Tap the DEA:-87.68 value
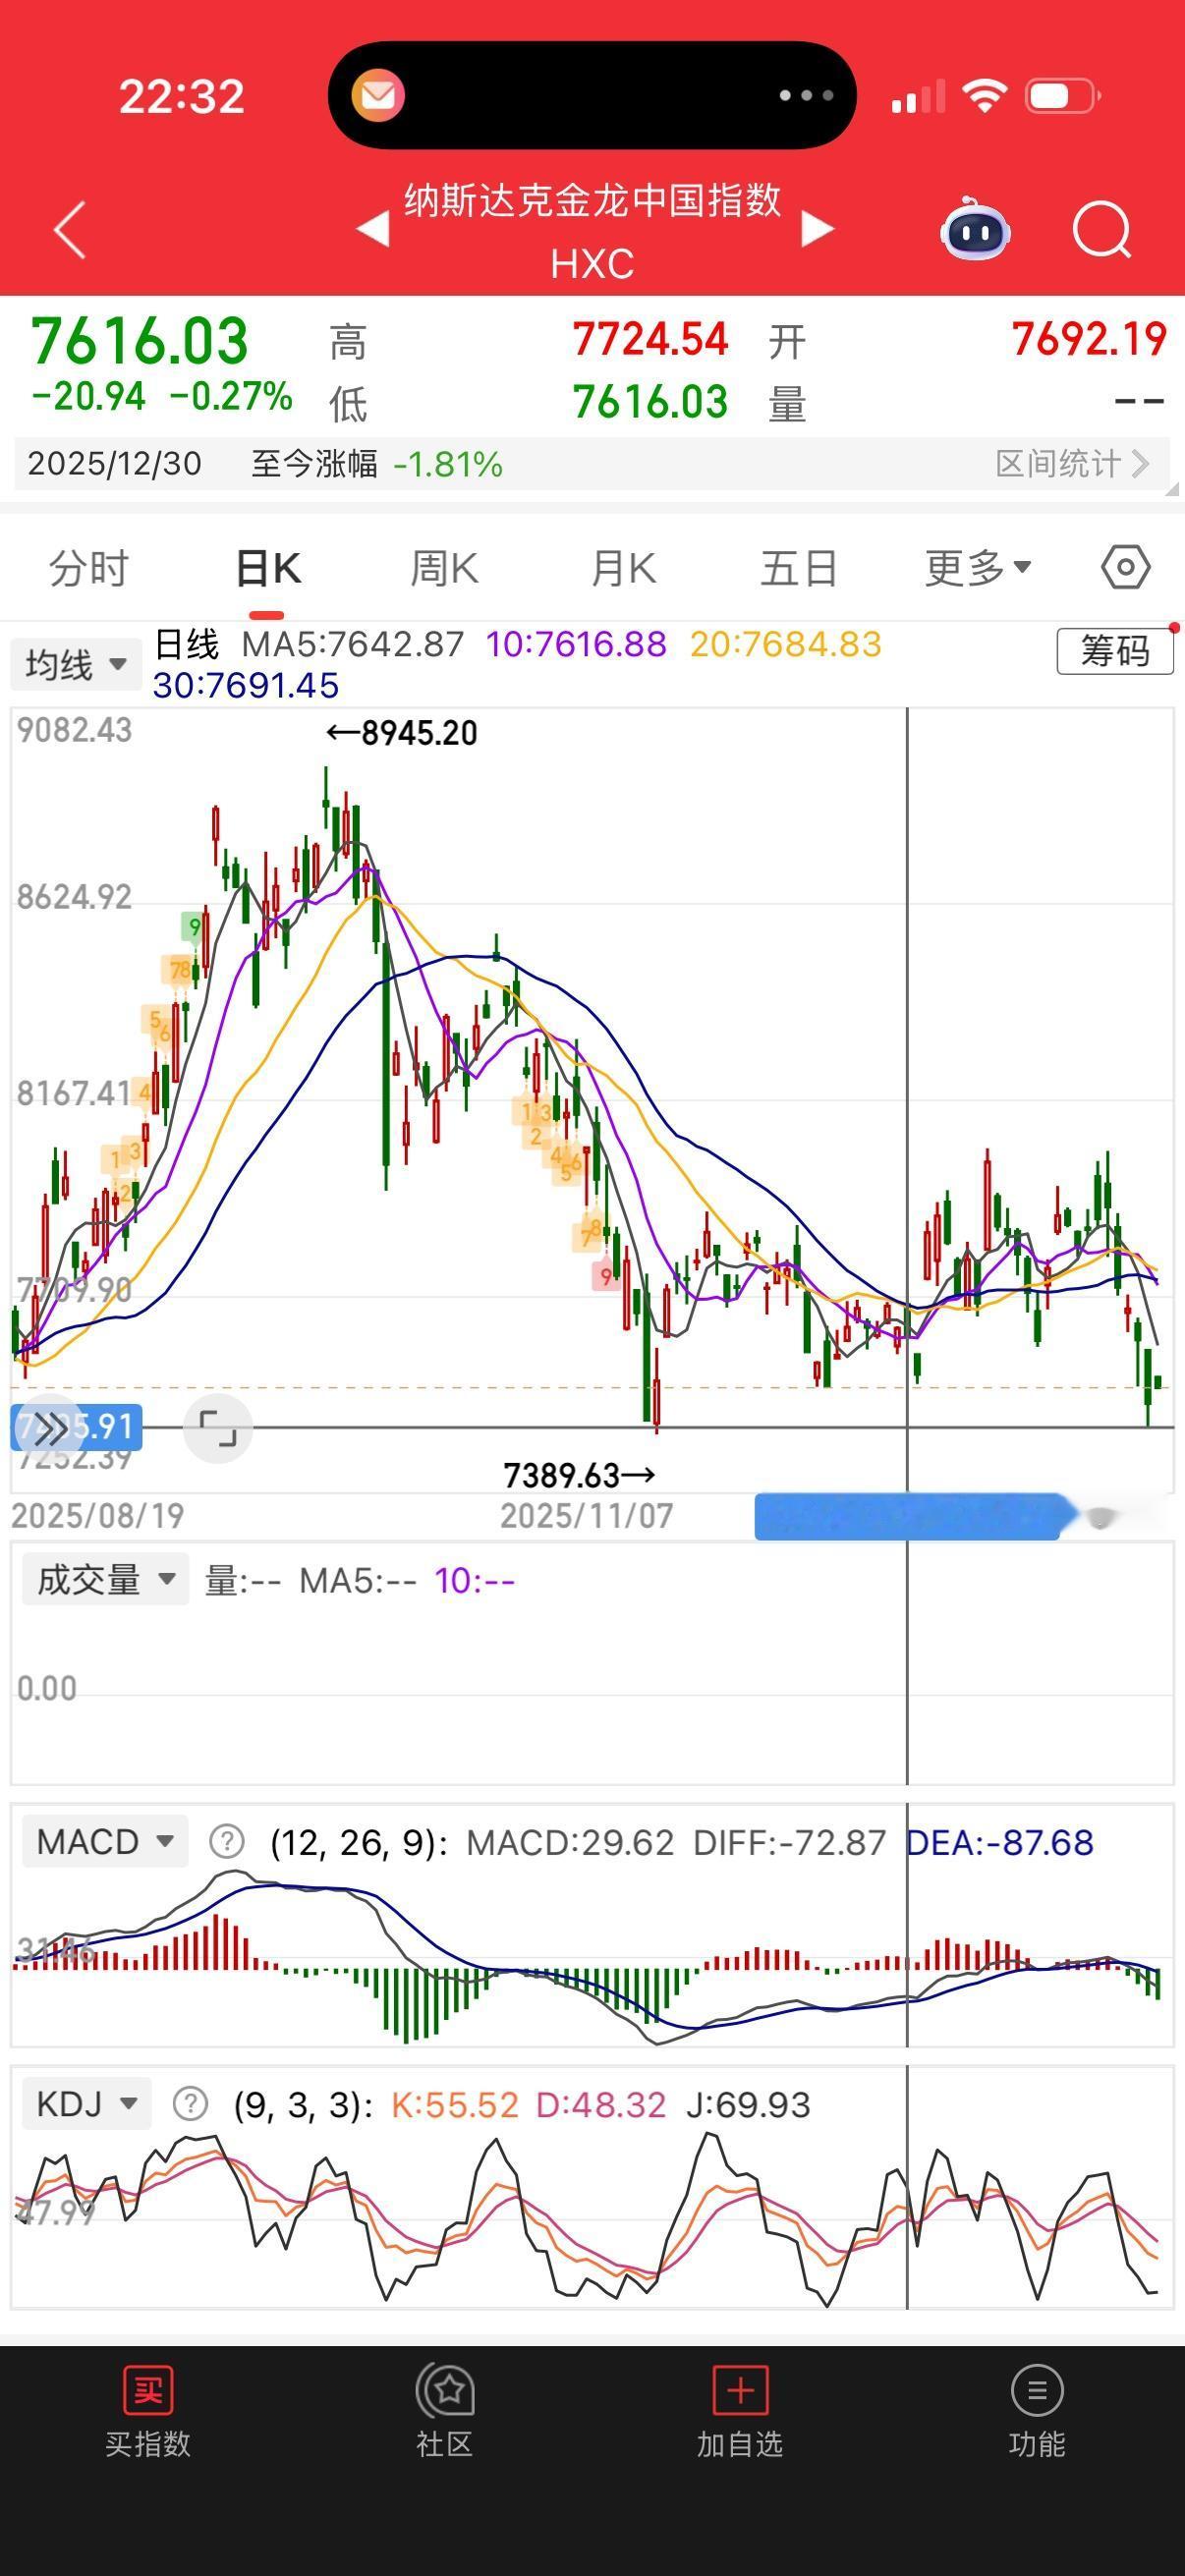 pyautogui.click(x=1000, y=1842)
